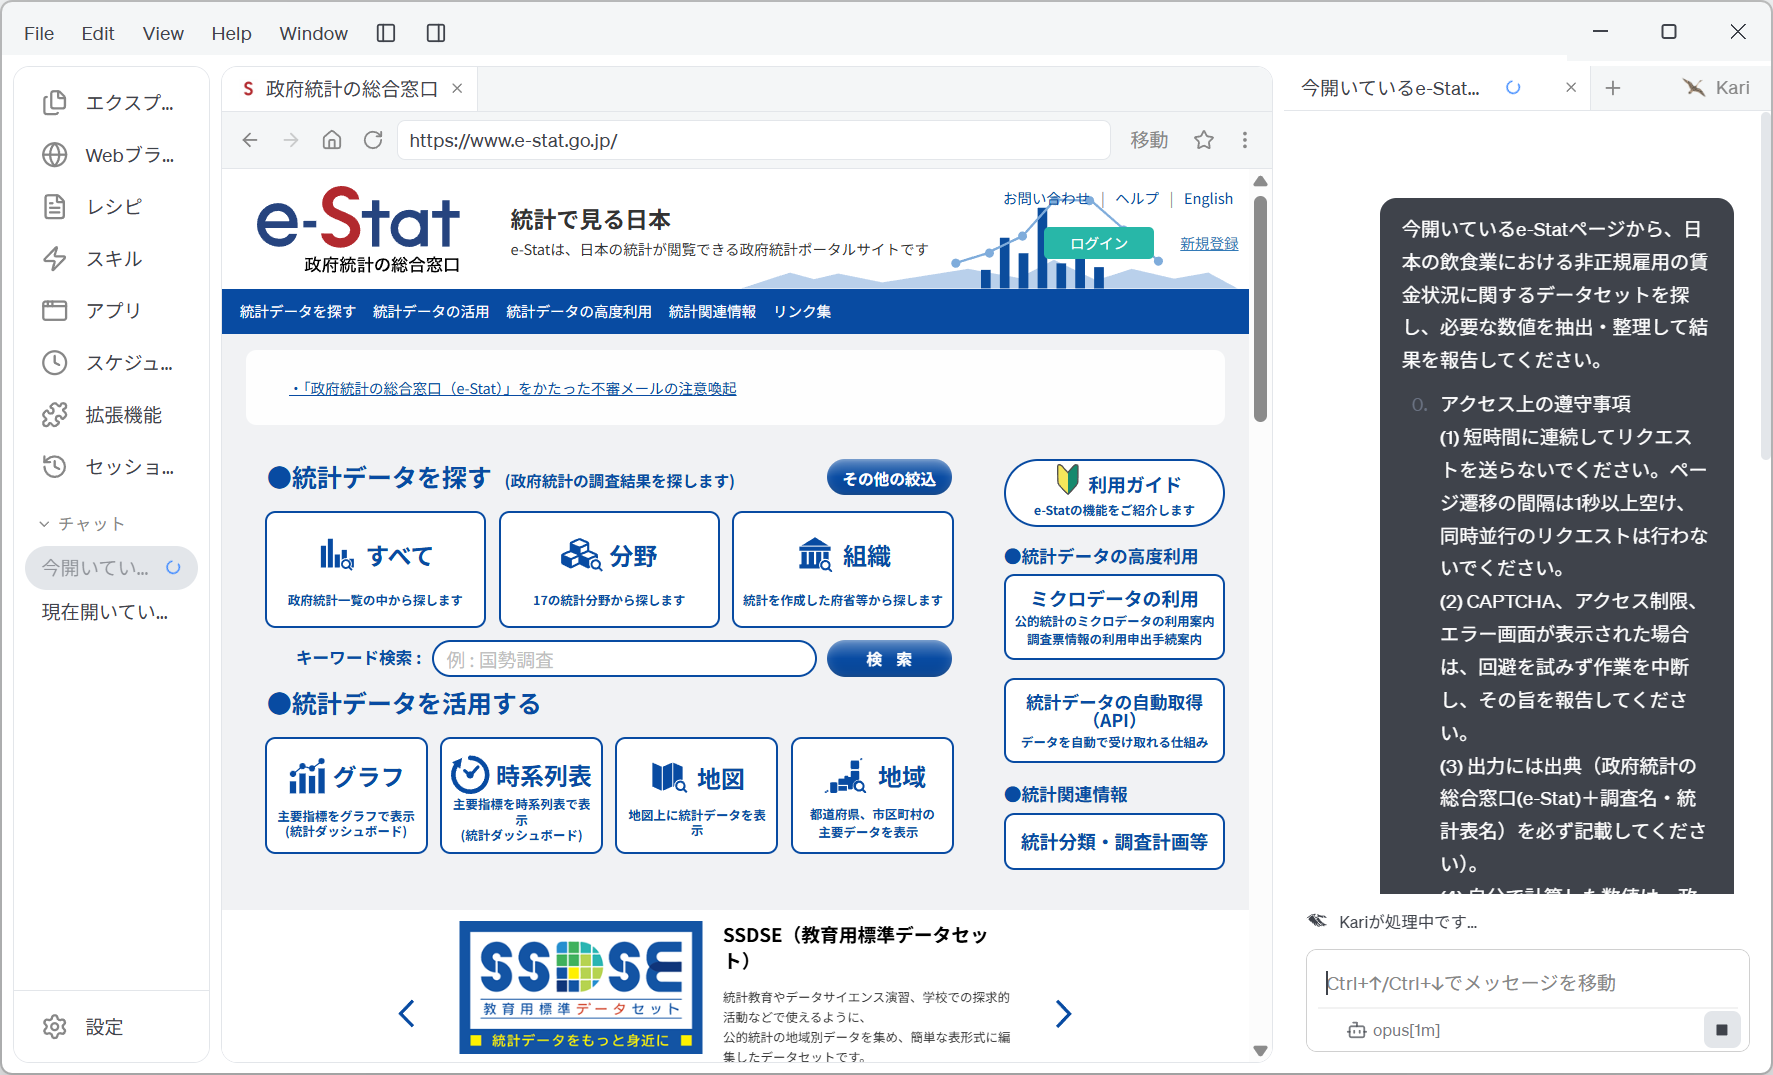Open the 時系列表 card

tap(521, 795)
